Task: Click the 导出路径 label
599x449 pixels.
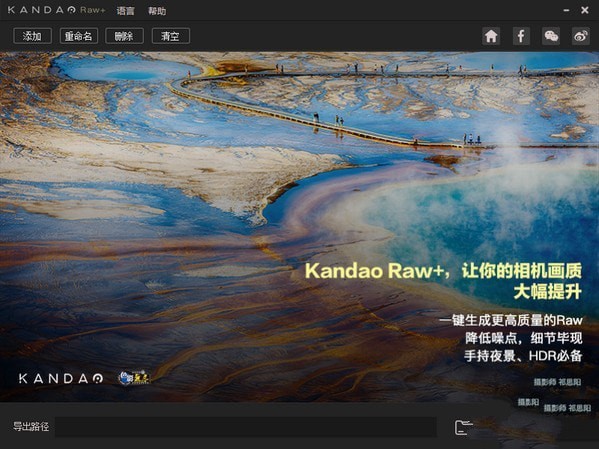Action: point(31,426)
